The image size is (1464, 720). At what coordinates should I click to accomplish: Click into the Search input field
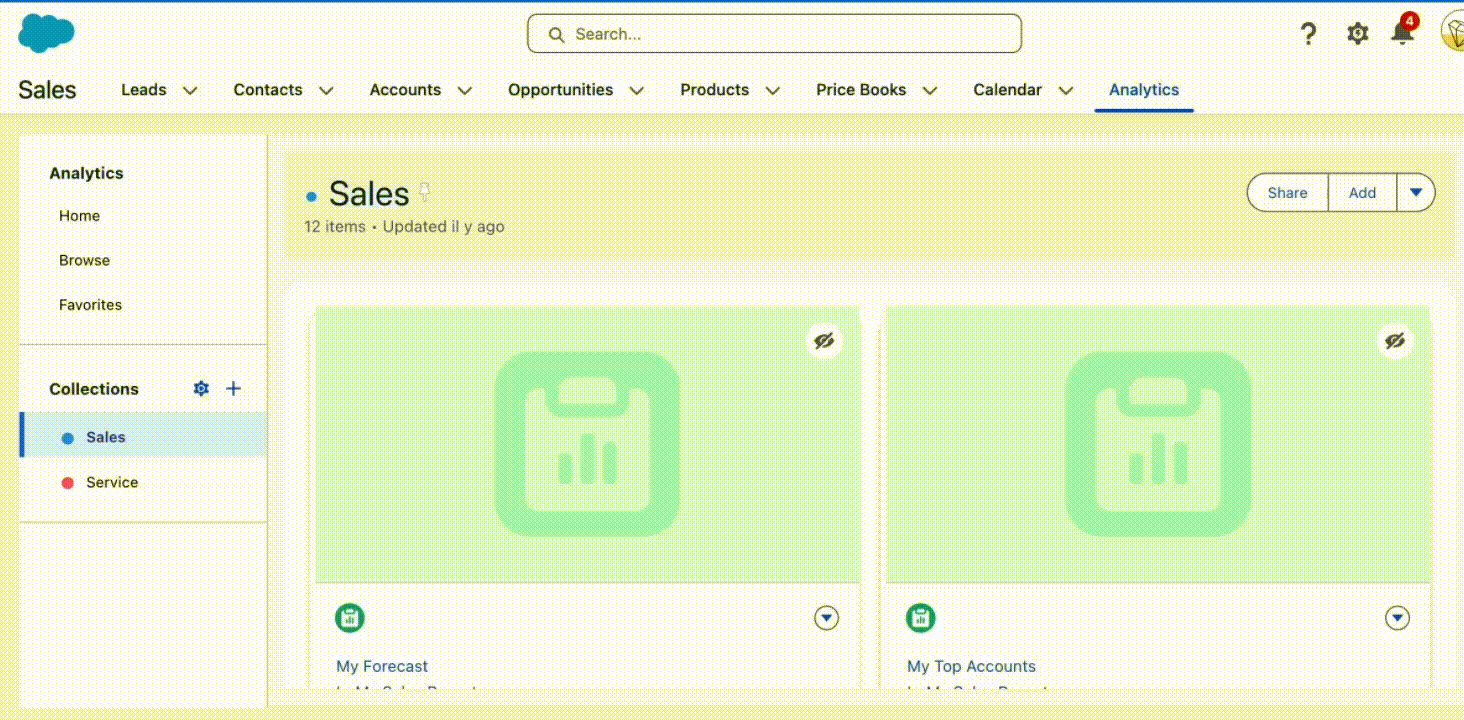pyautogui.click(x=774, y=34)
